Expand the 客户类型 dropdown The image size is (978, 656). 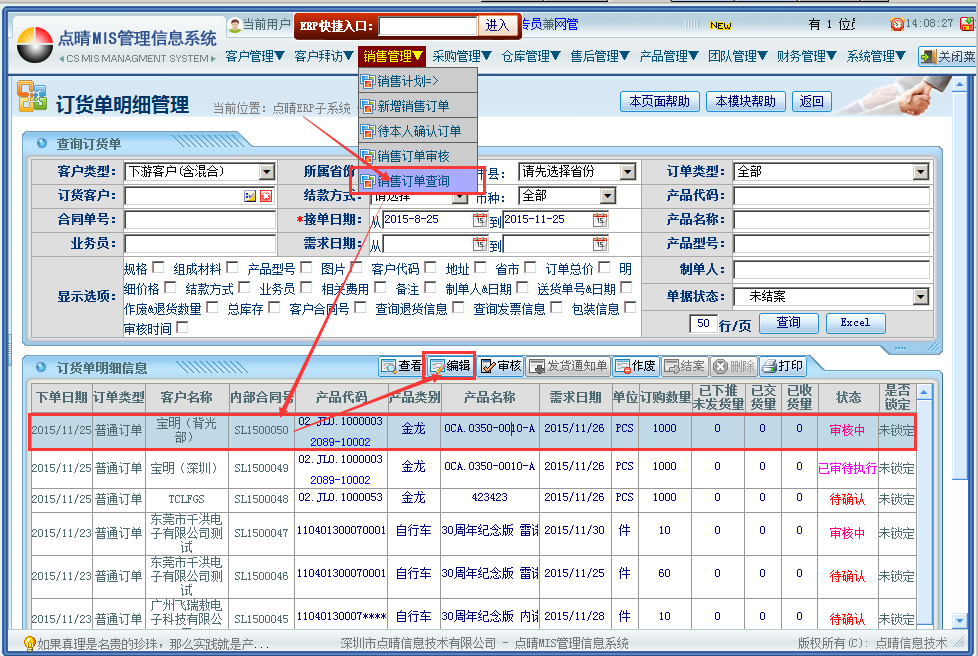266,172
